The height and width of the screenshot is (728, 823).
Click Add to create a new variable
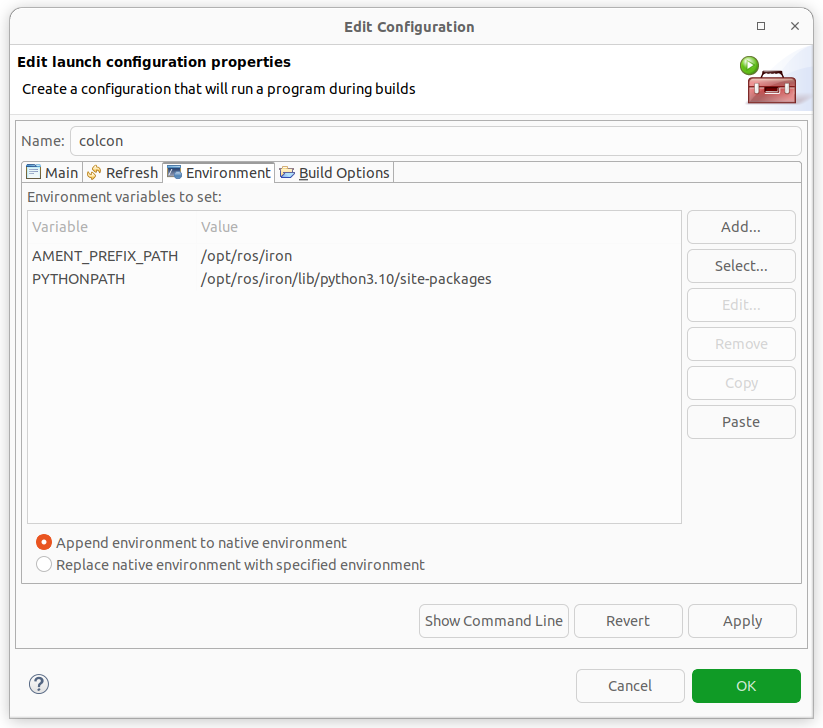click(741, 227)
